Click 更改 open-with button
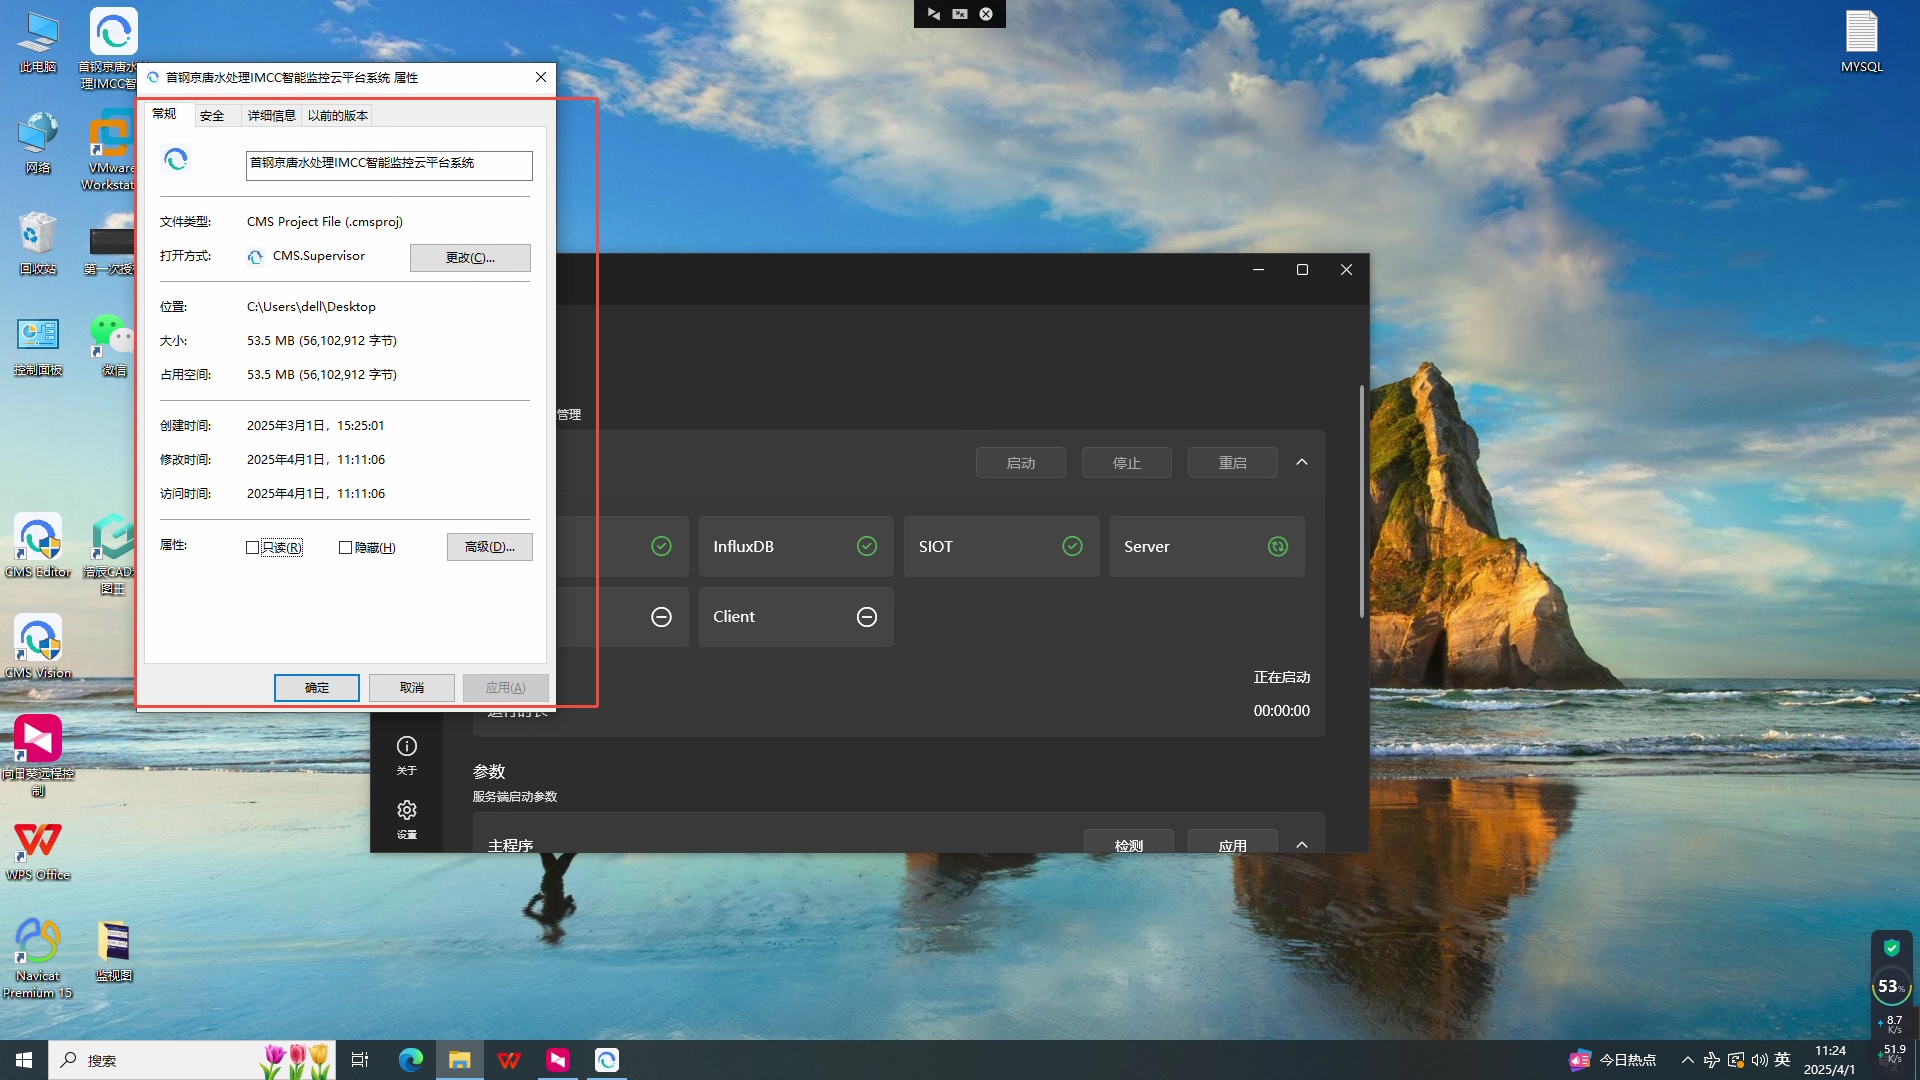Screen dimensions: 1920x1080 pyautogui.click(x=470, y=258)
